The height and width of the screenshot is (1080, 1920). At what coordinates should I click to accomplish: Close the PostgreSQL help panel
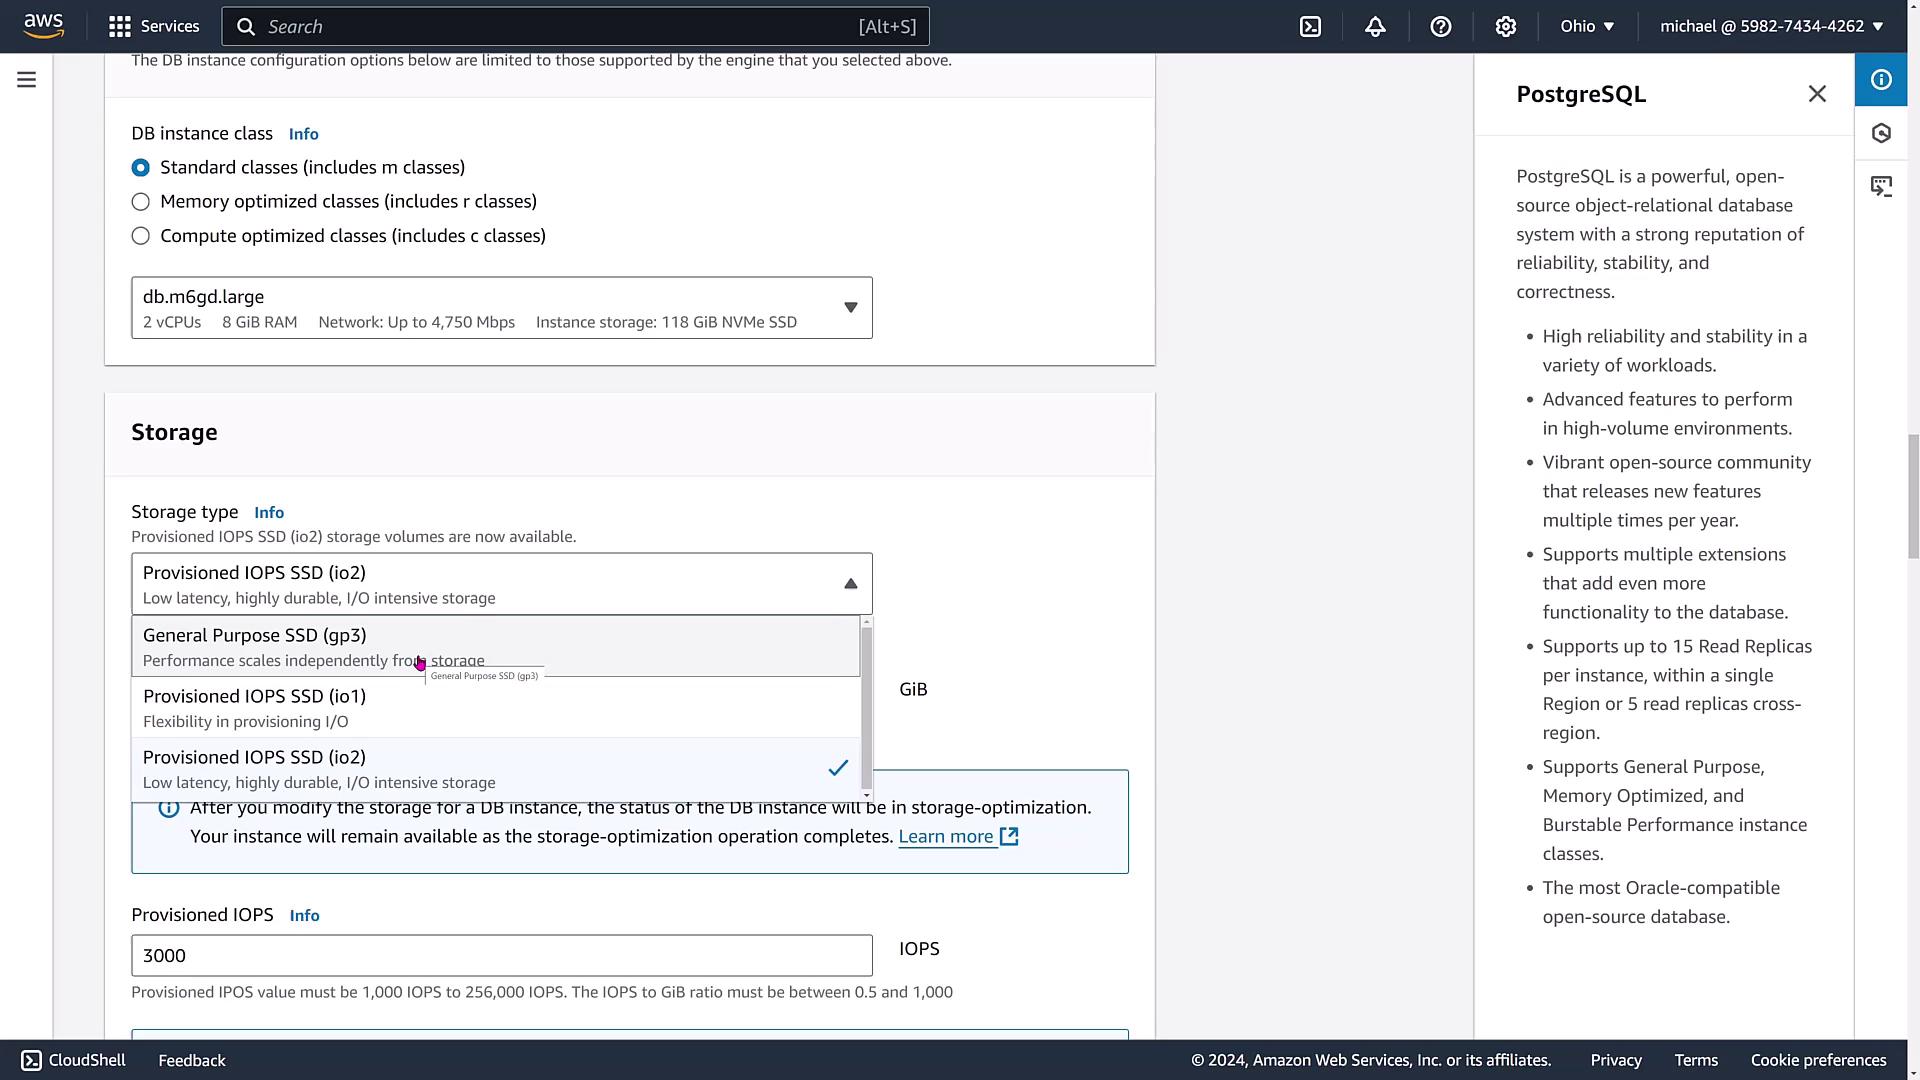1817,94
